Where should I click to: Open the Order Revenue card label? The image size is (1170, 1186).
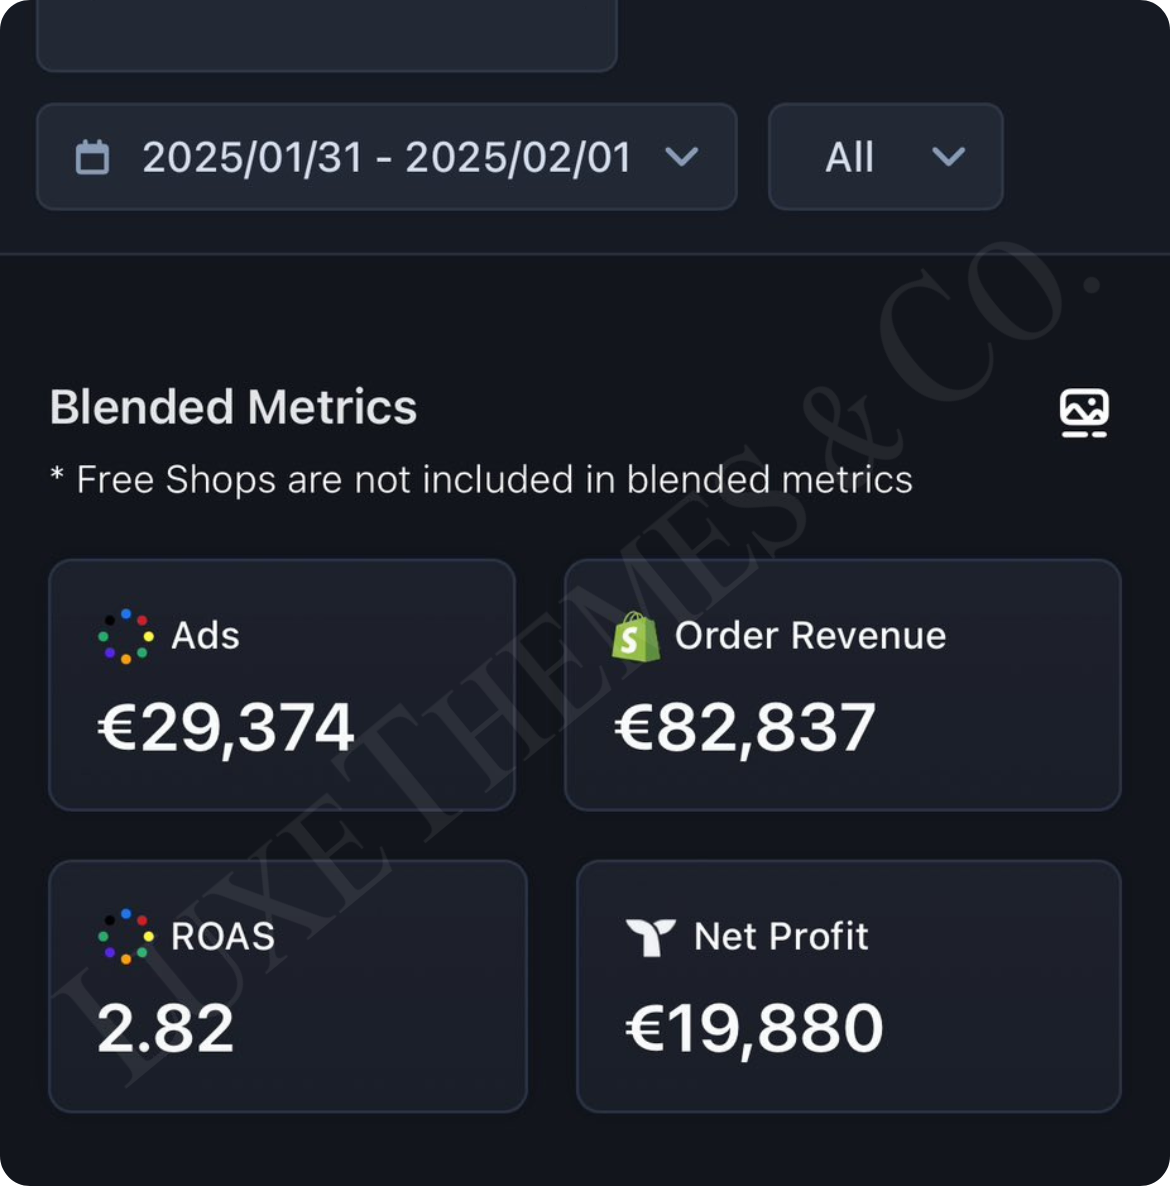[x=810, y=636]
